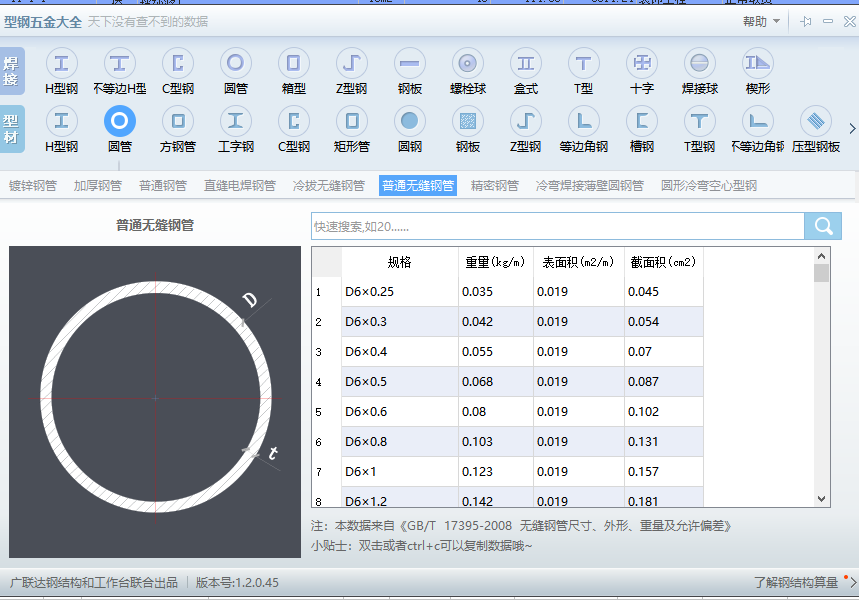Screen dimensions: 859x608
Task: Select the 盒式 section icon
Action: 526,64
